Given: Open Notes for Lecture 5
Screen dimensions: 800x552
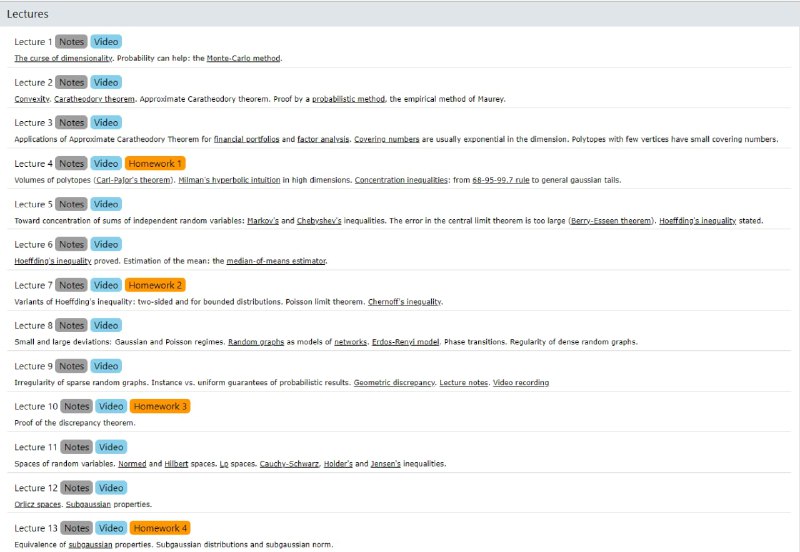Looking at the screenshot, I should click(x=71, y=204).
